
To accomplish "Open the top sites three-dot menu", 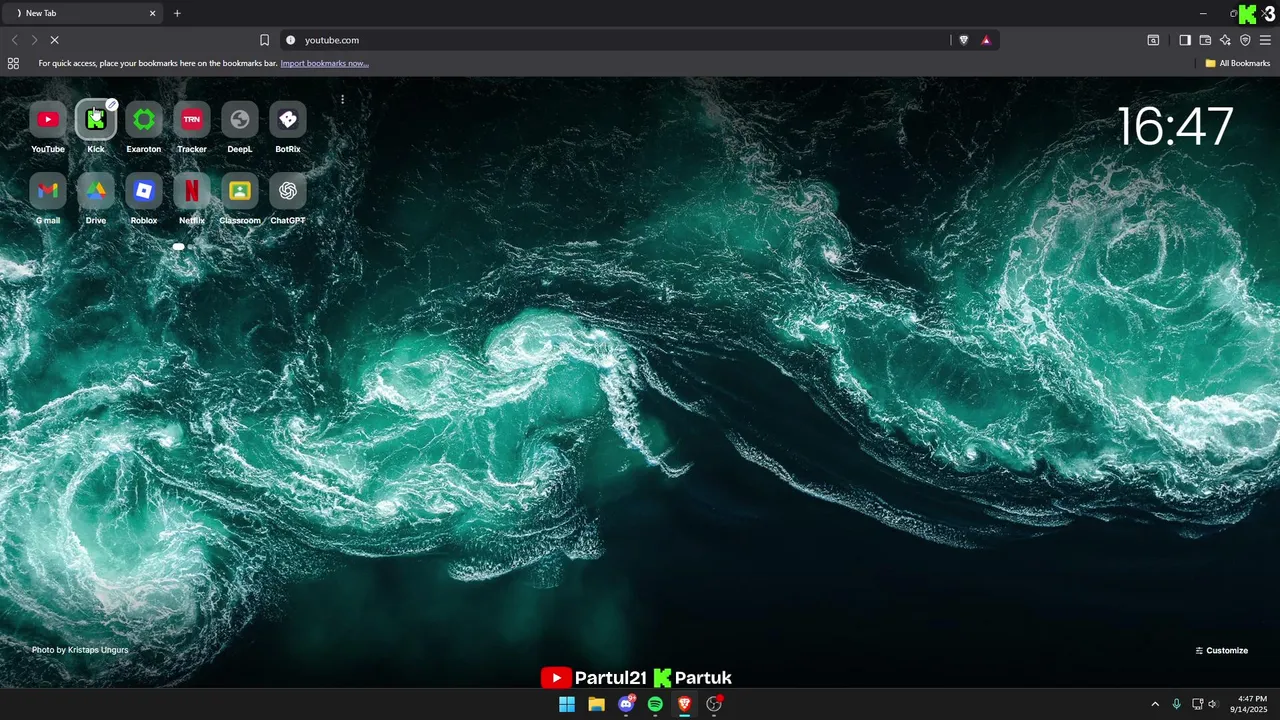I will pyautogui.click(x=342, y=100).
